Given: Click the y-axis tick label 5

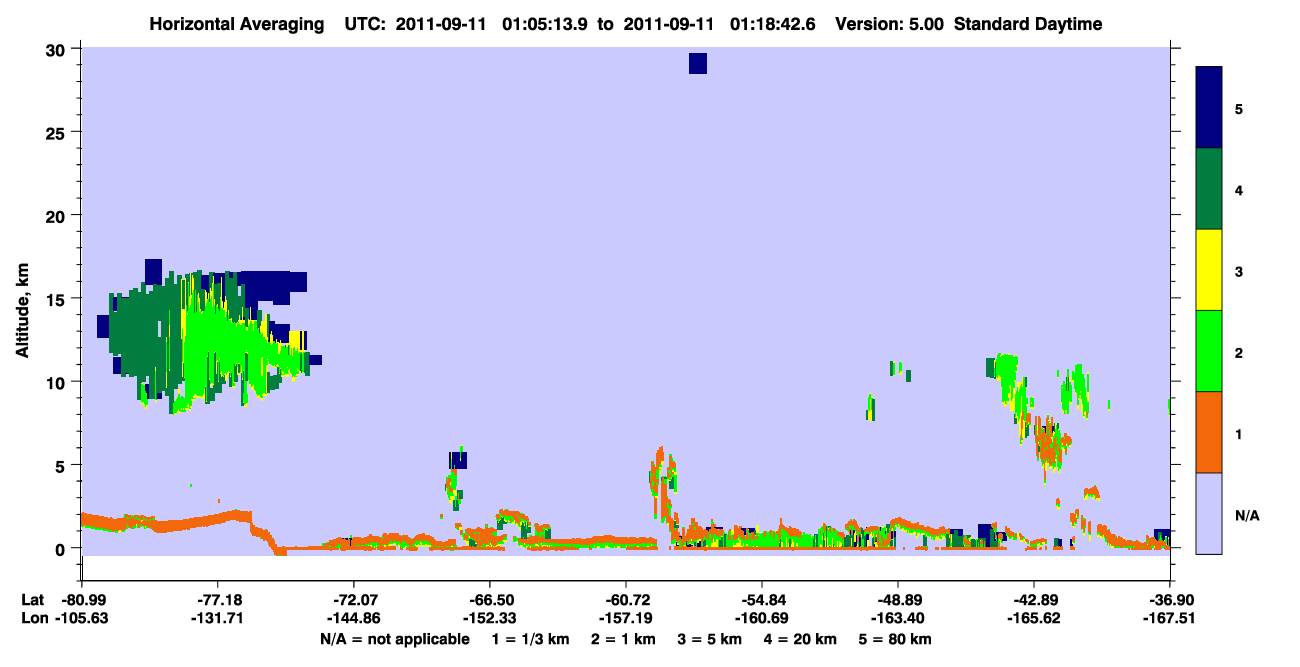Looking at the screenshot, I should (62, 465).
